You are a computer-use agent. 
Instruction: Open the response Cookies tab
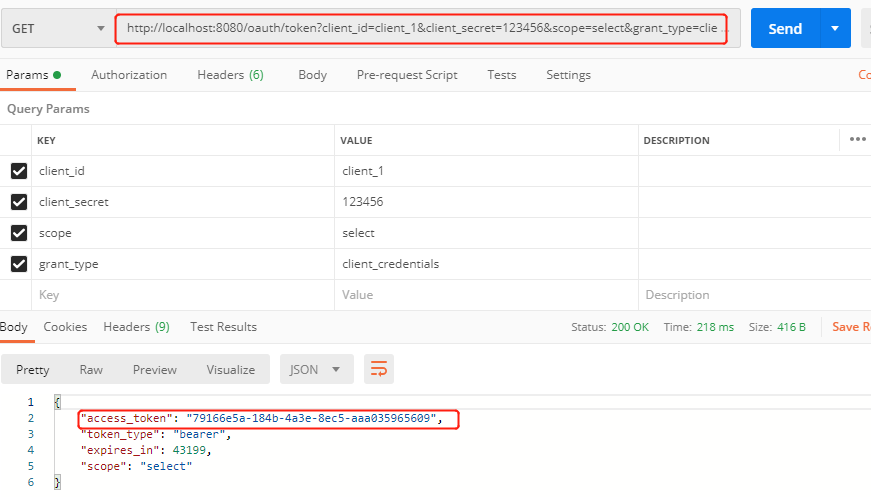point(65,327)
